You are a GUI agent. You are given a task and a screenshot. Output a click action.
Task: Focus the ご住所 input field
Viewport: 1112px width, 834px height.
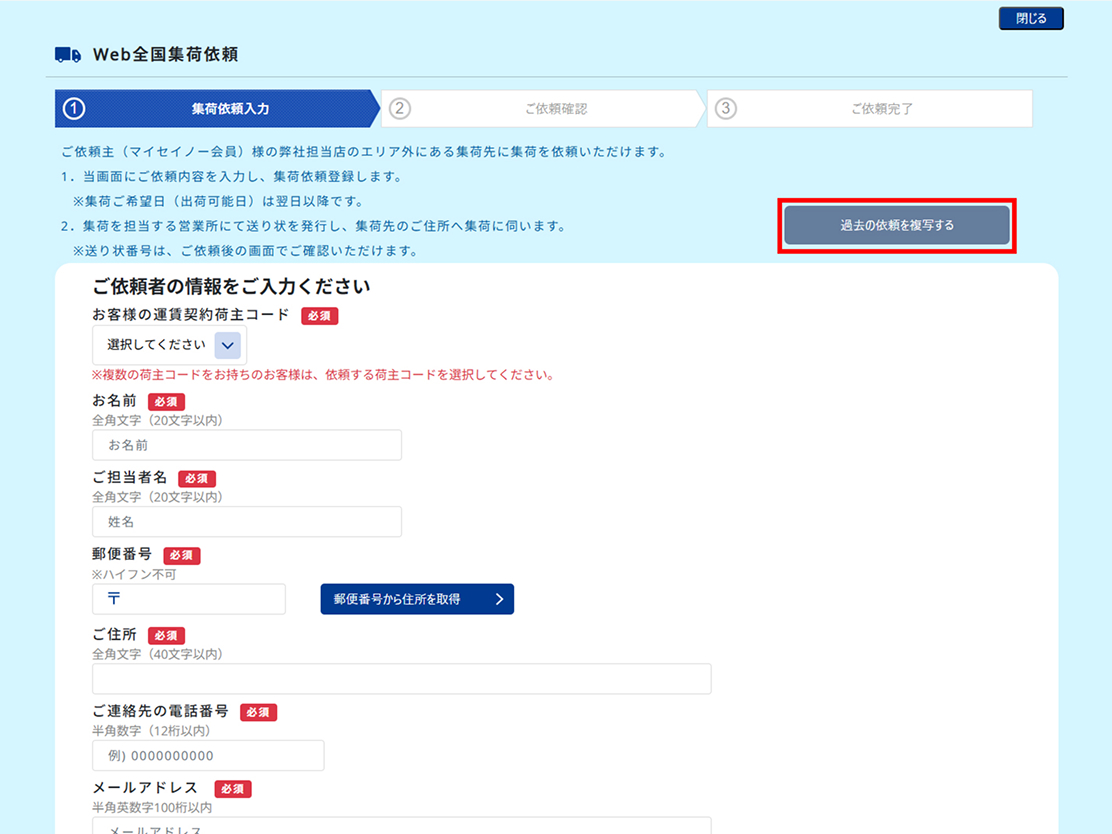[401, 679]
